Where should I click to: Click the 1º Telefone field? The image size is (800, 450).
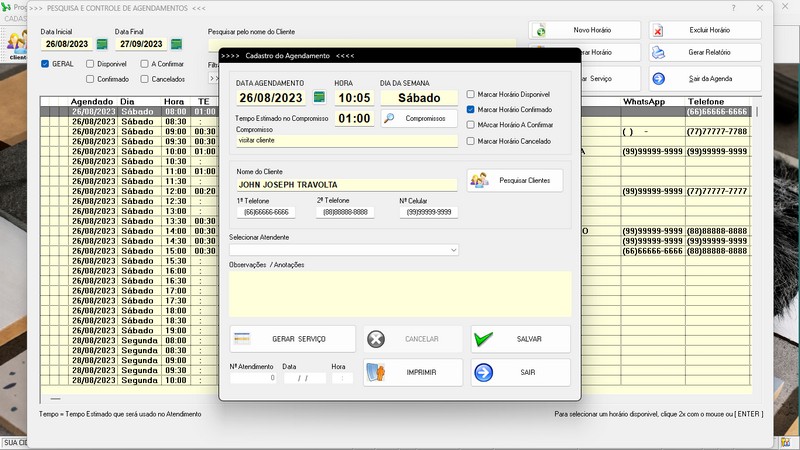point(266,212)
